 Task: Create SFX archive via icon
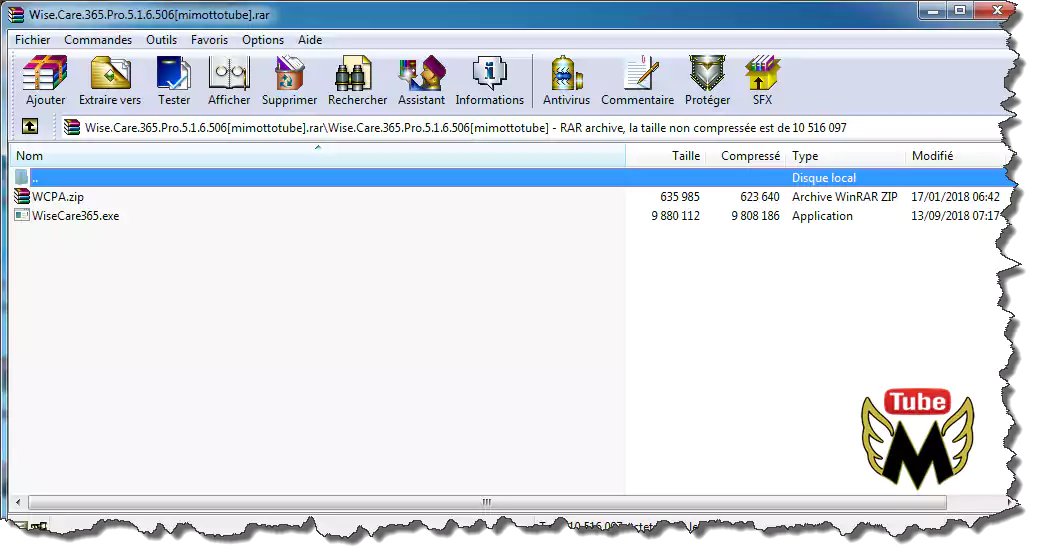[762, 73]
